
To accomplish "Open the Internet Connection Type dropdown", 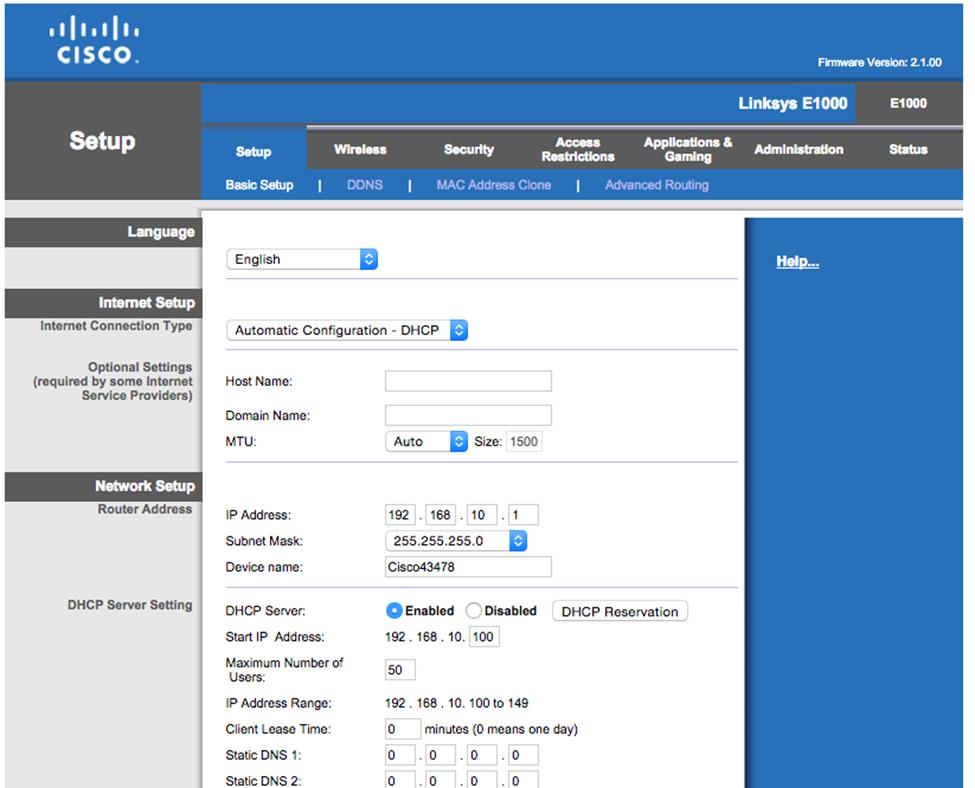I will coord(347,330).
